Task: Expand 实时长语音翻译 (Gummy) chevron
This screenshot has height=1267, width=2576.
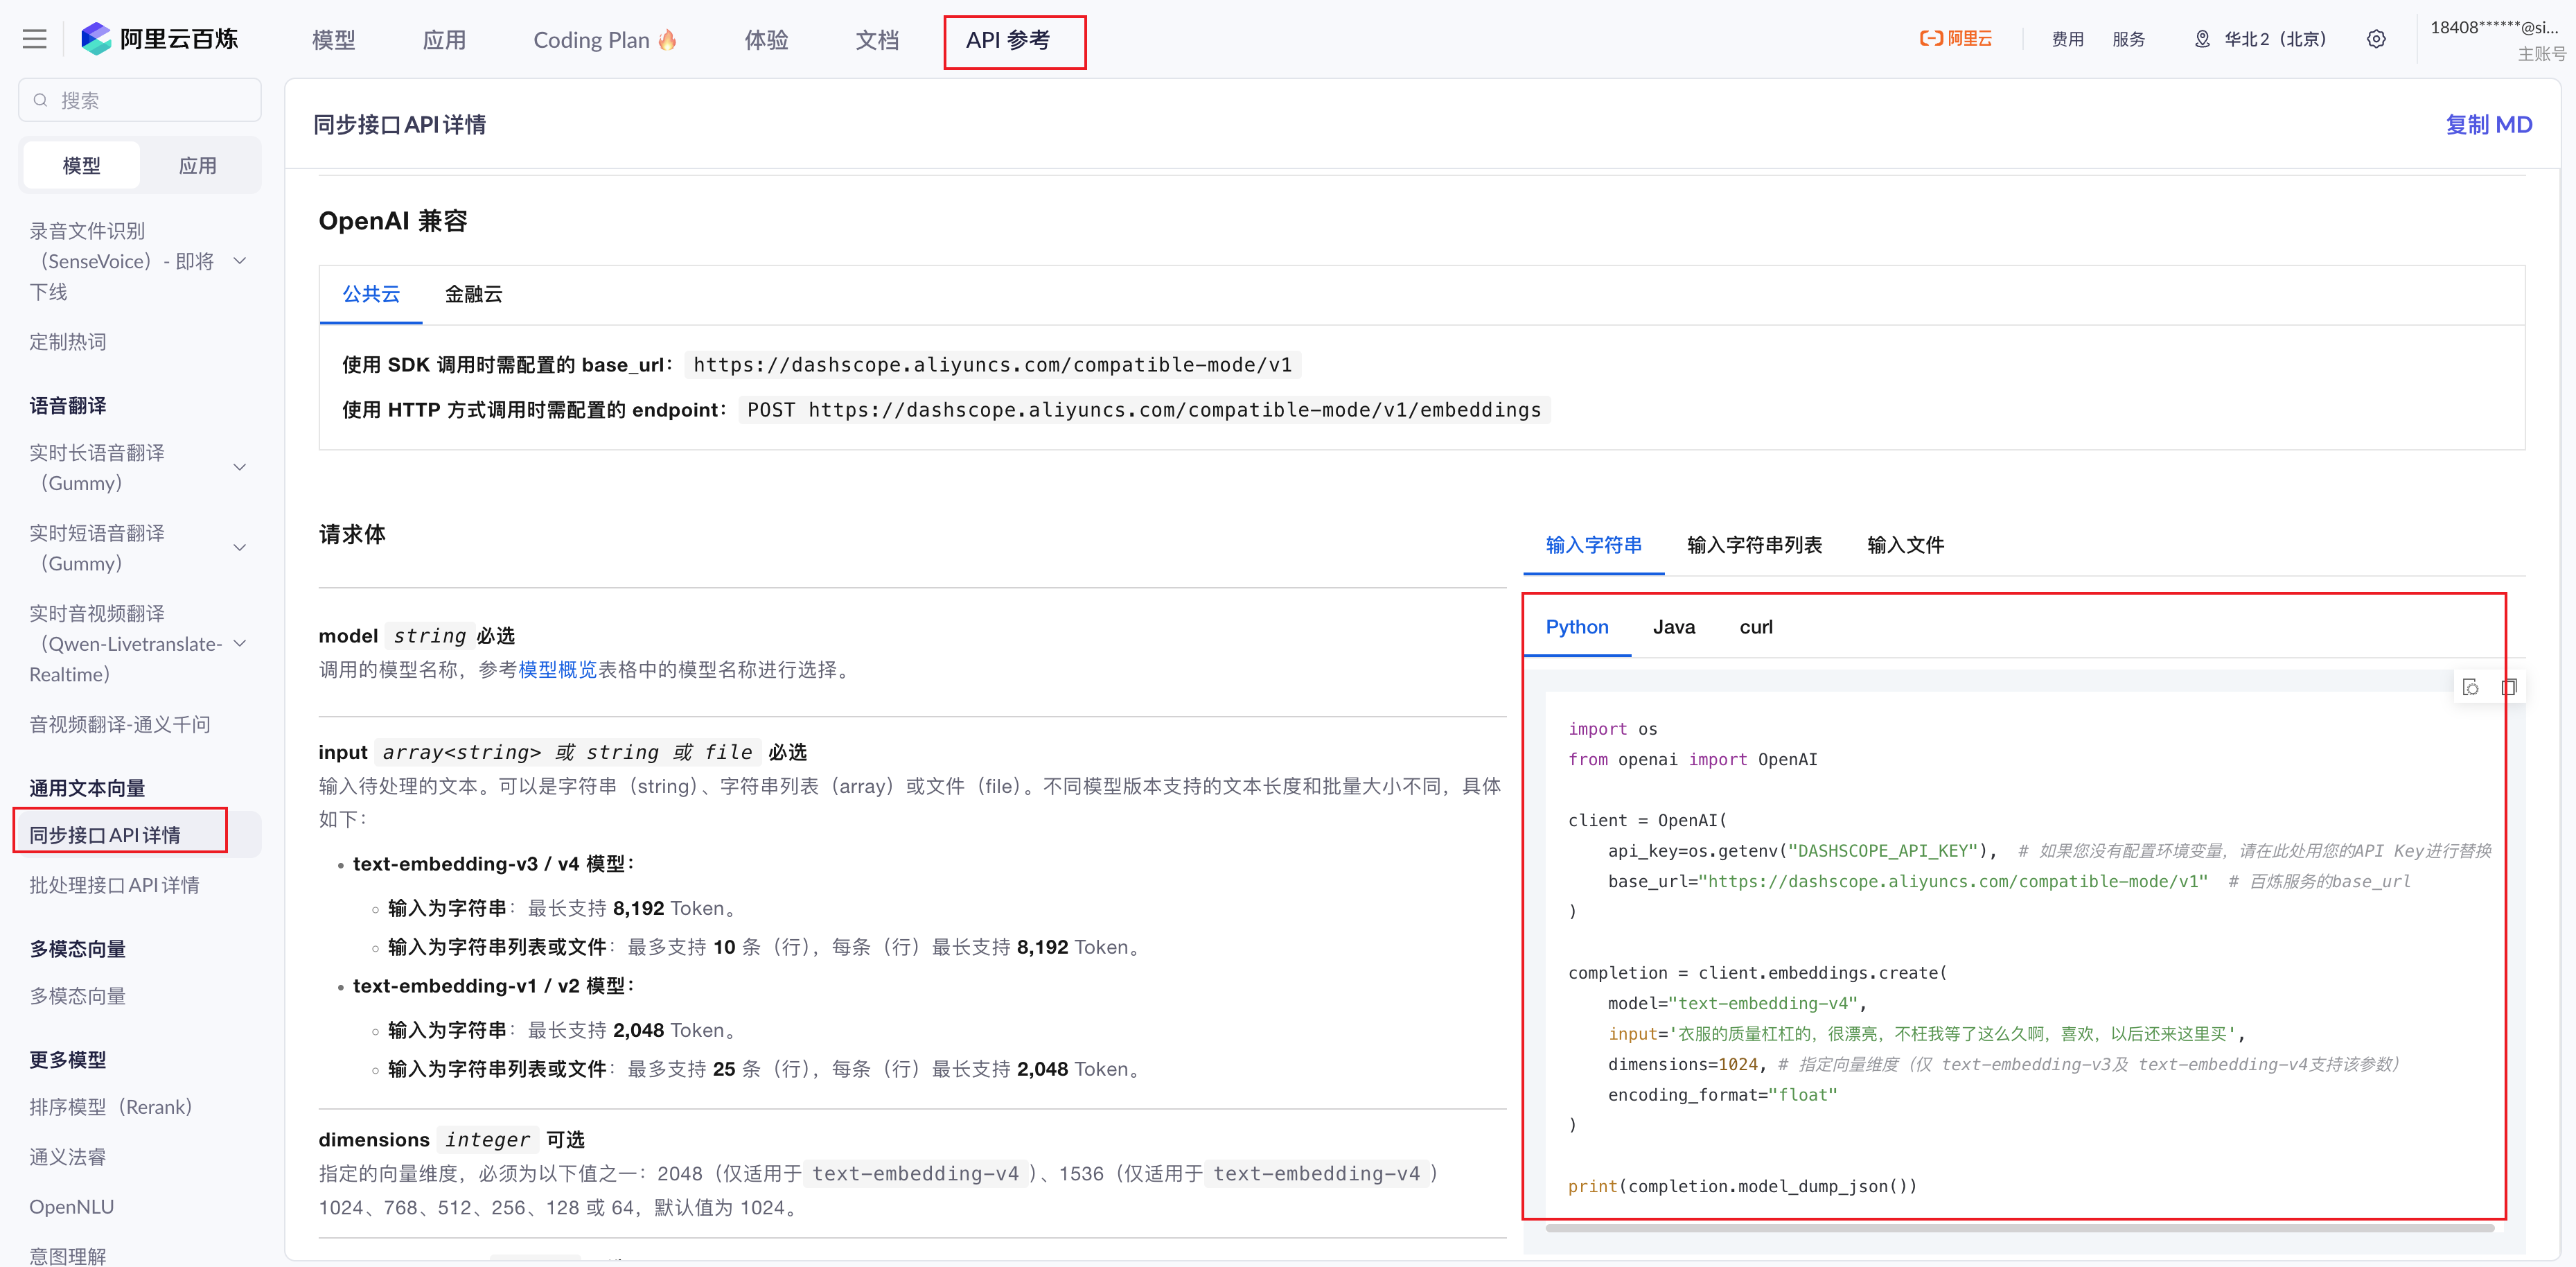Action: 240,467
